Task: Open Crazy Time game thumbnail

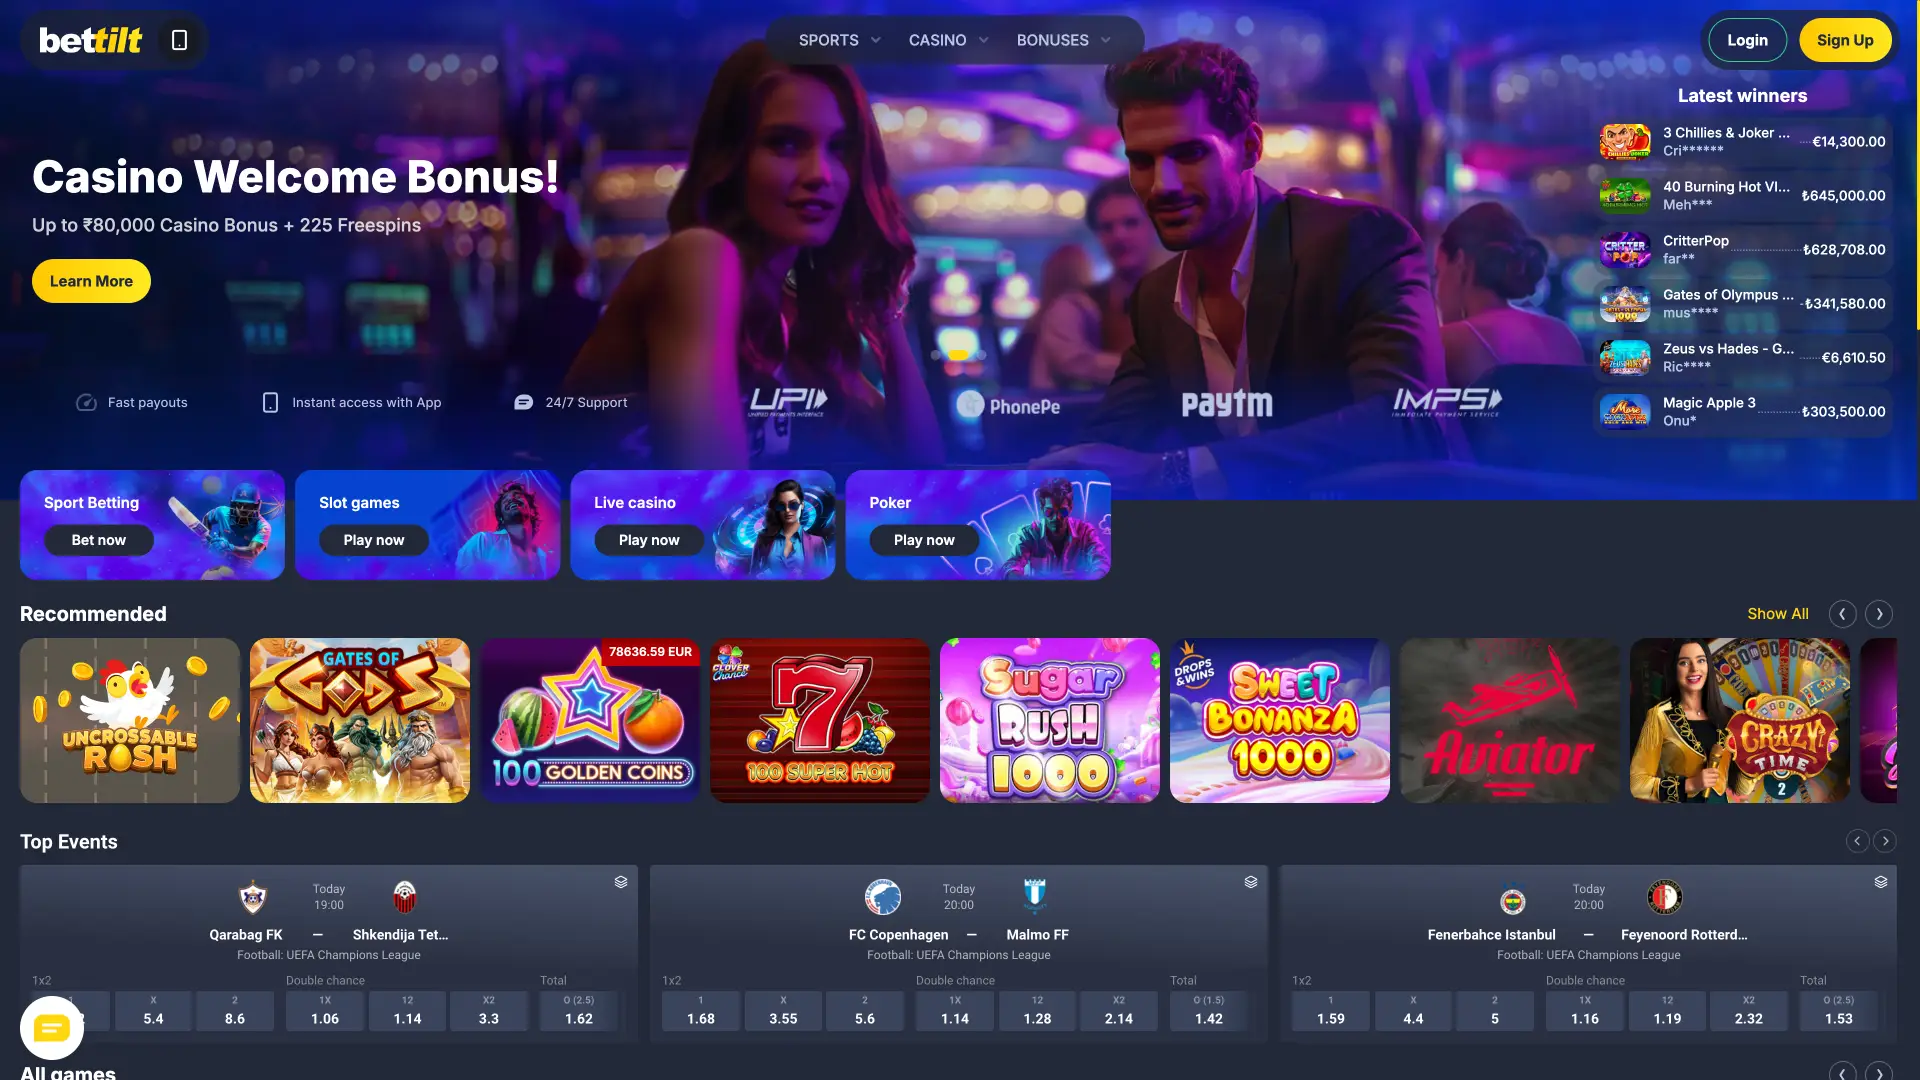Action: 1740,720
